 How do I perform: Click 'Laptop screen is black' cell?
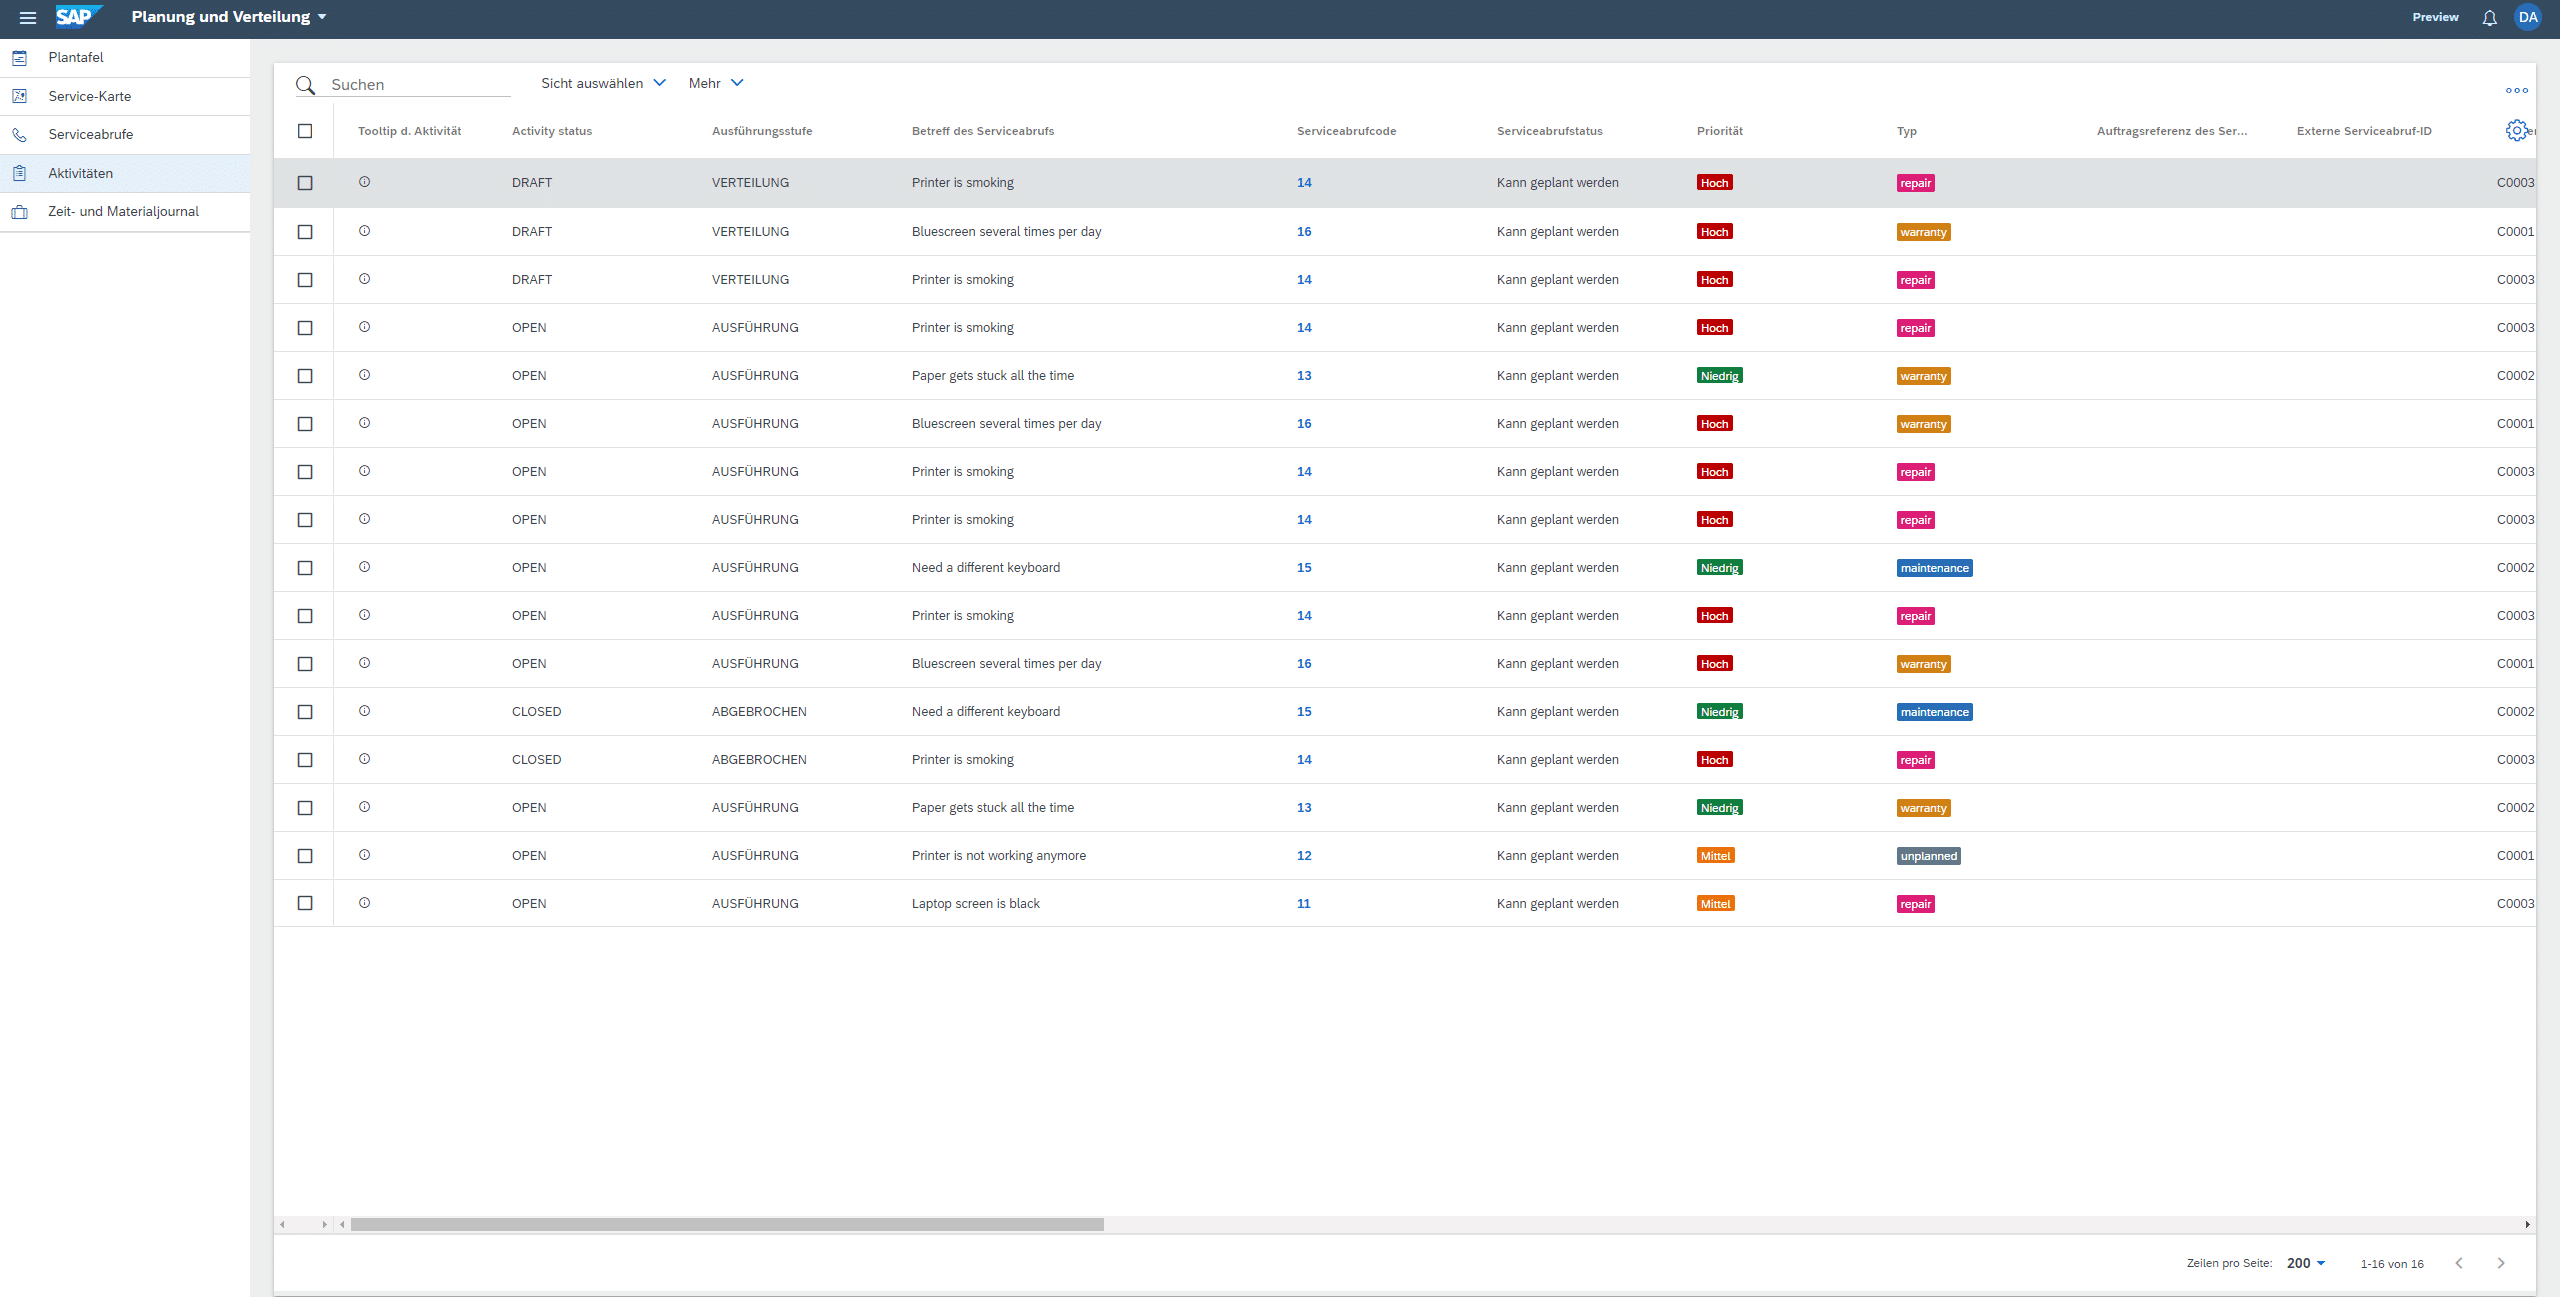pos(976,904)
